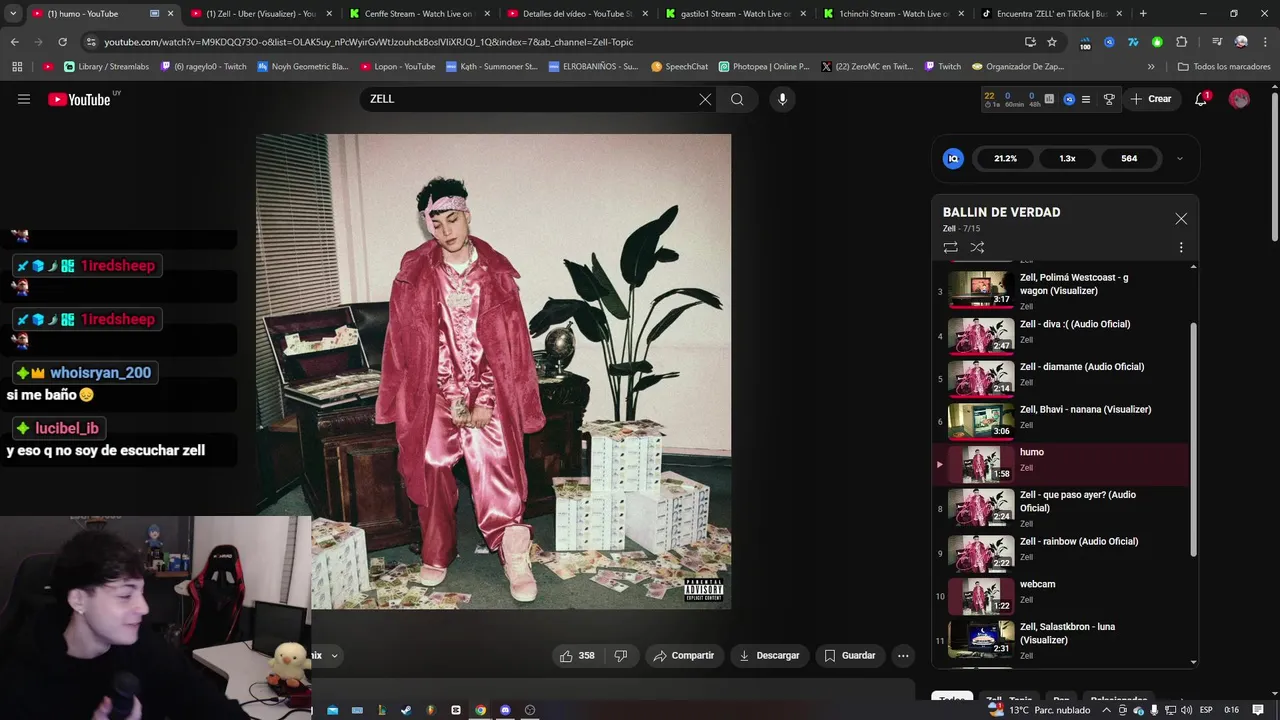Click the Descargar download button

[769, 656]
